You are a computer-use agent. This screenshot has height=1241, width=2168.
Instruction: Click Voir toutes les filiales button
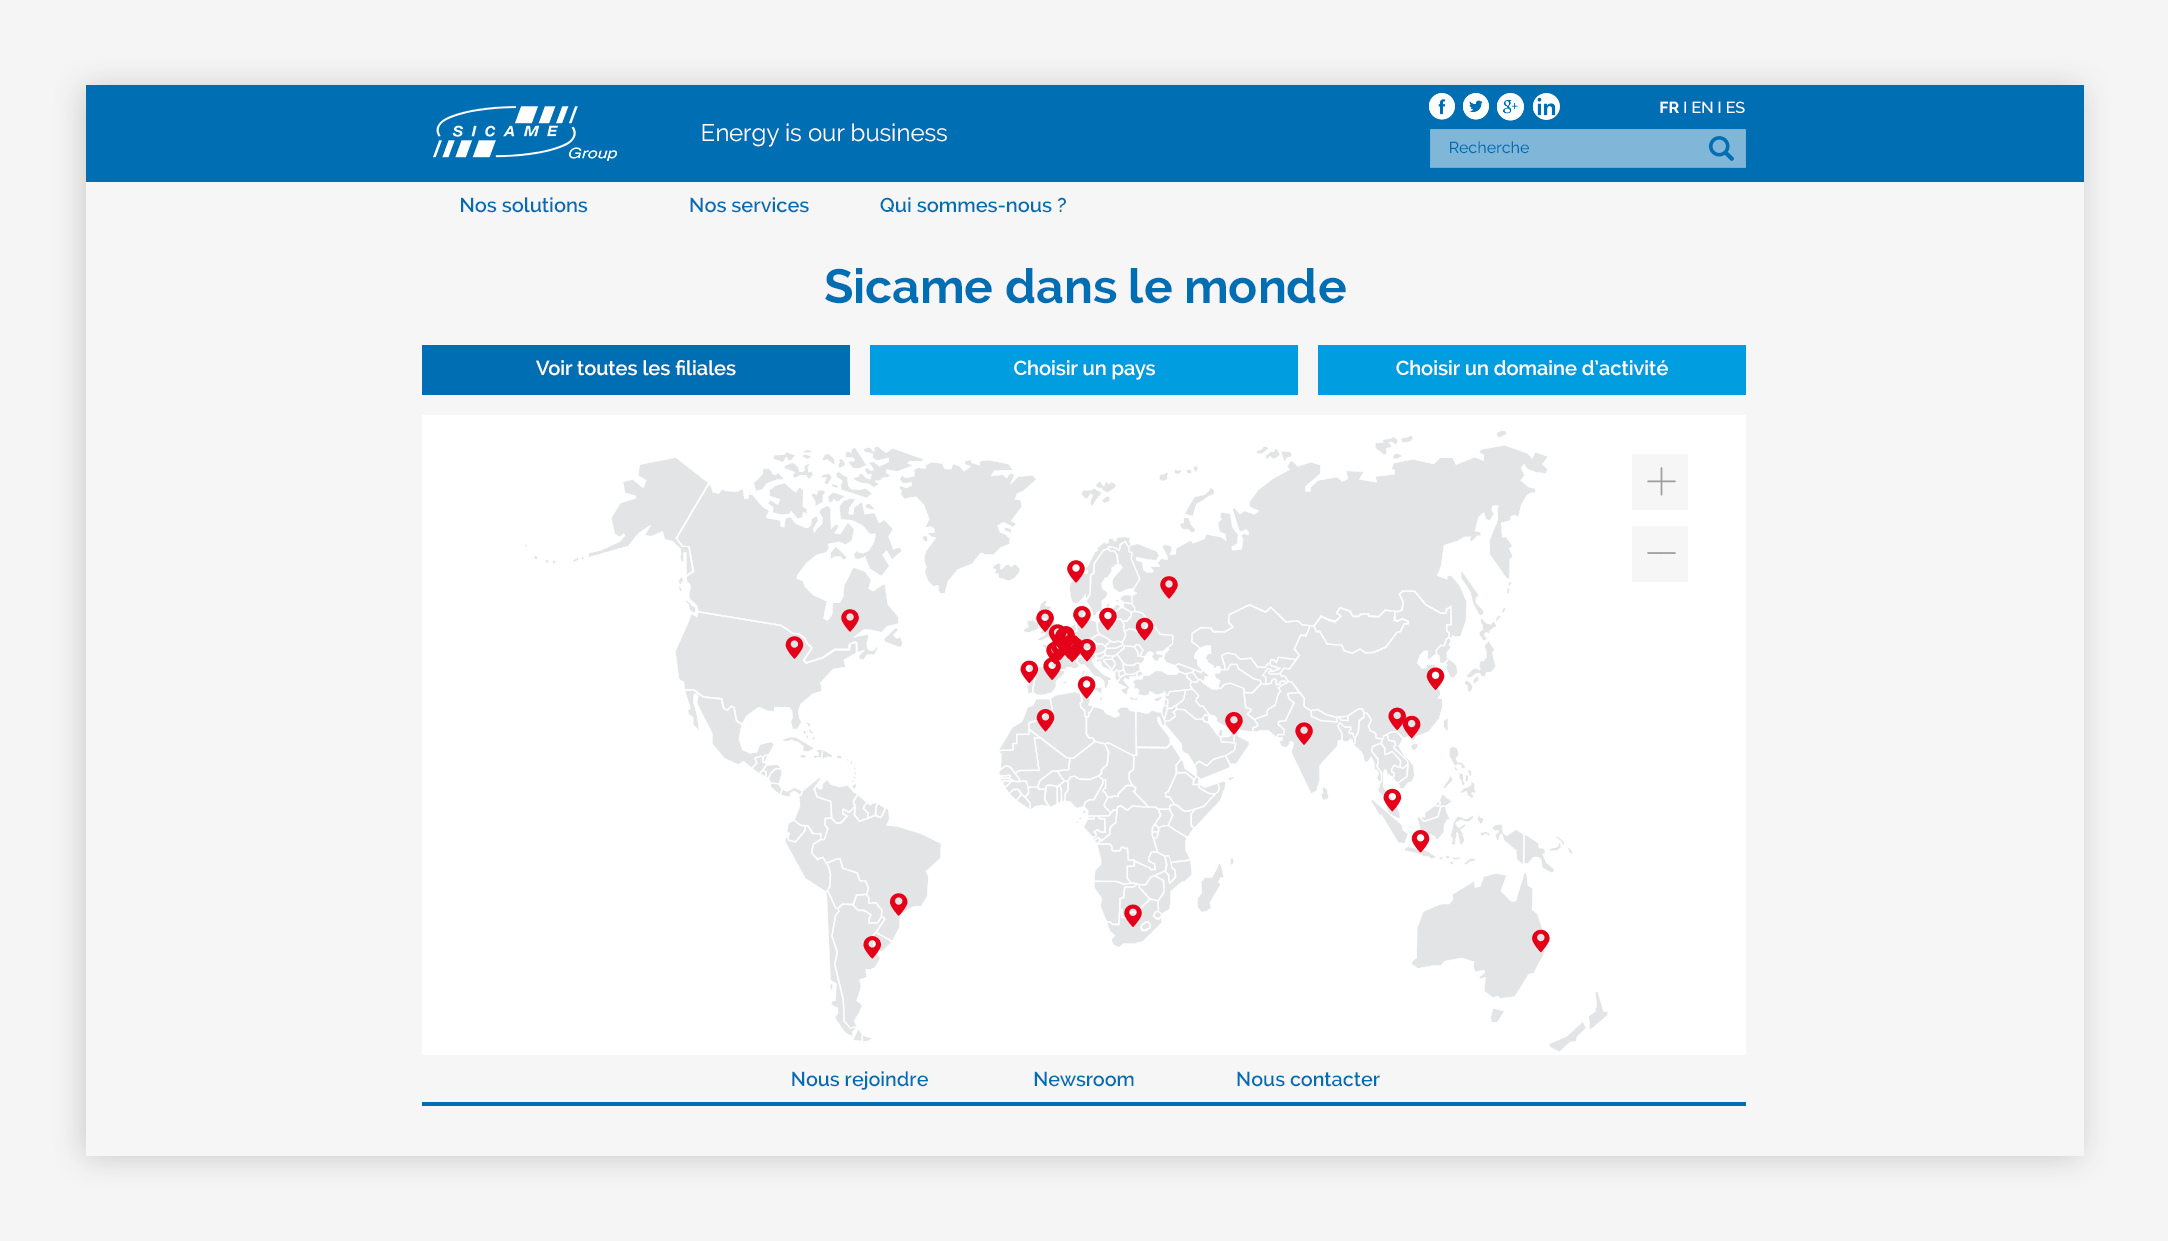(x=636, y=369)
